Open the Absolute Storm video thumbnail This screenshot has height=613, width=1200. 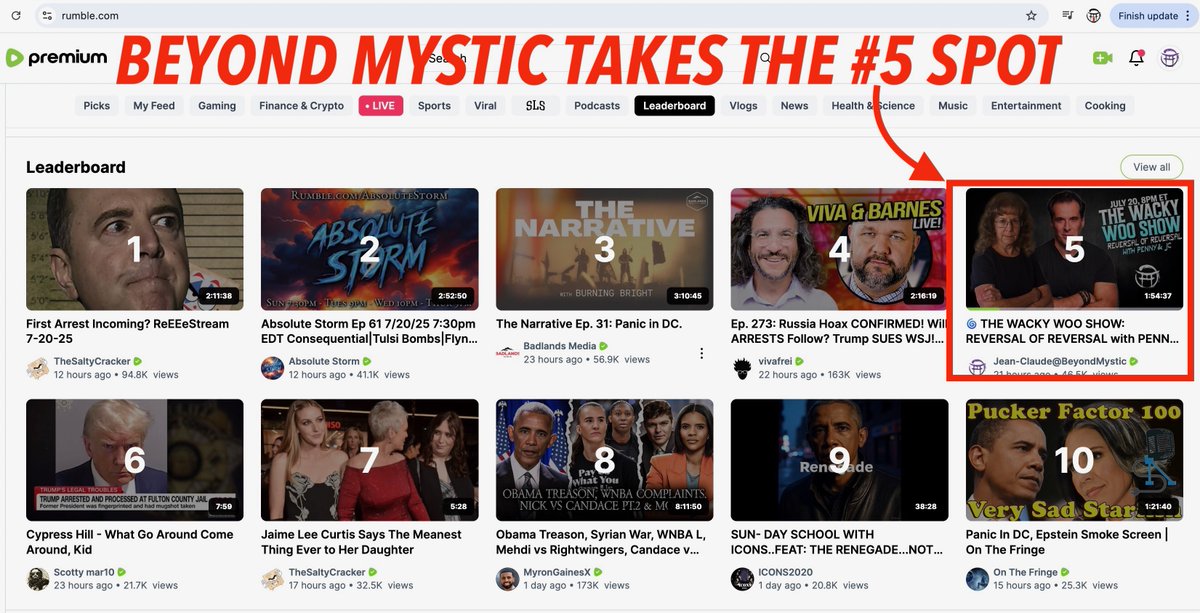point(370,249)
